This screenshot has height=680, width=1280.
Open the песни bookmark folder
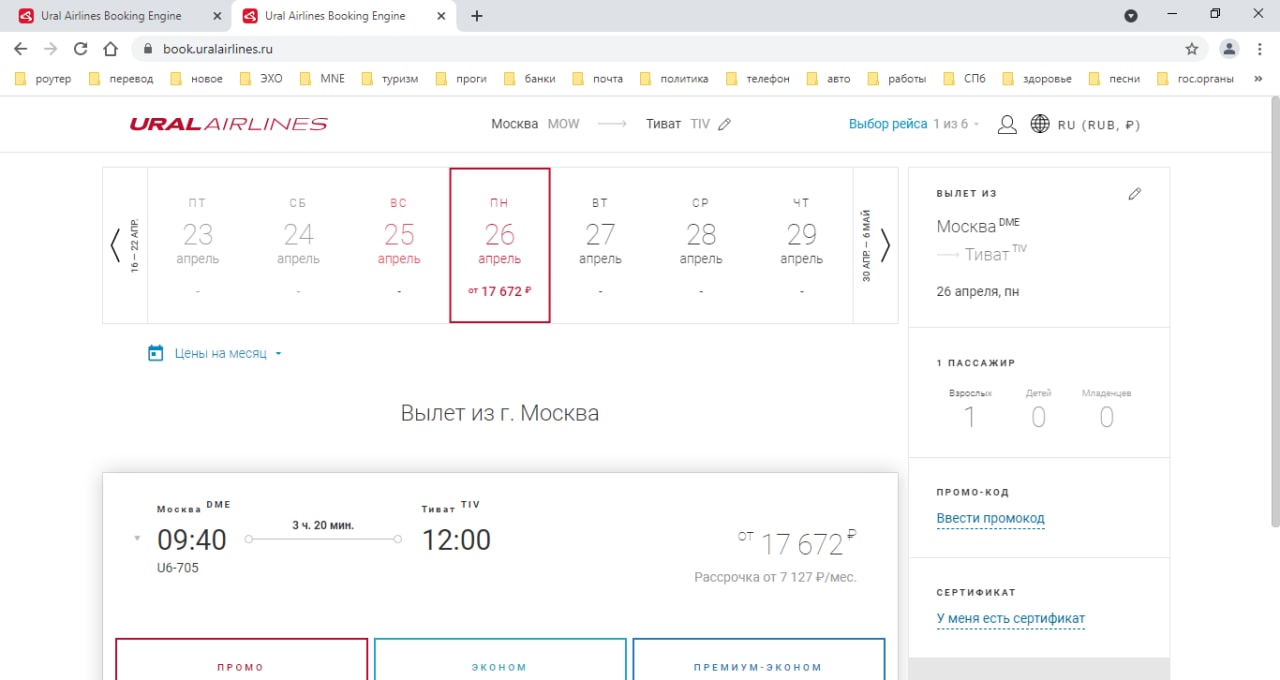pyautogui.click(x=1113, y=78)
